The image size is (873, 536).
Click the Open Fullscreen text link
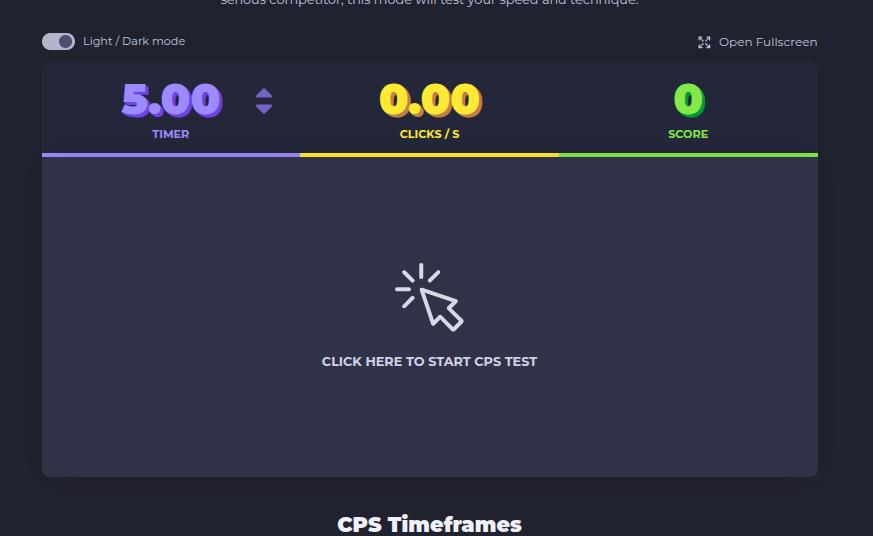click(x=768, y=42)
